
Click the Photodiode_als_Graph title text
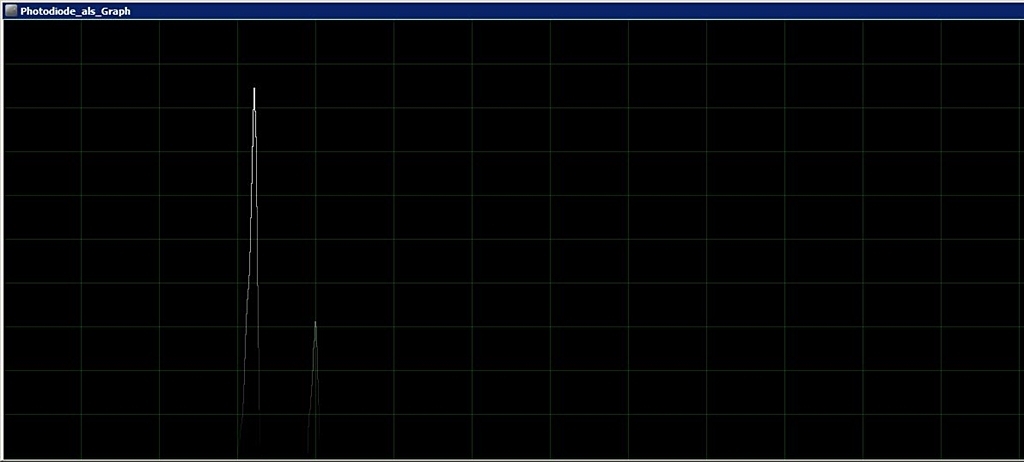coord(75,11)
